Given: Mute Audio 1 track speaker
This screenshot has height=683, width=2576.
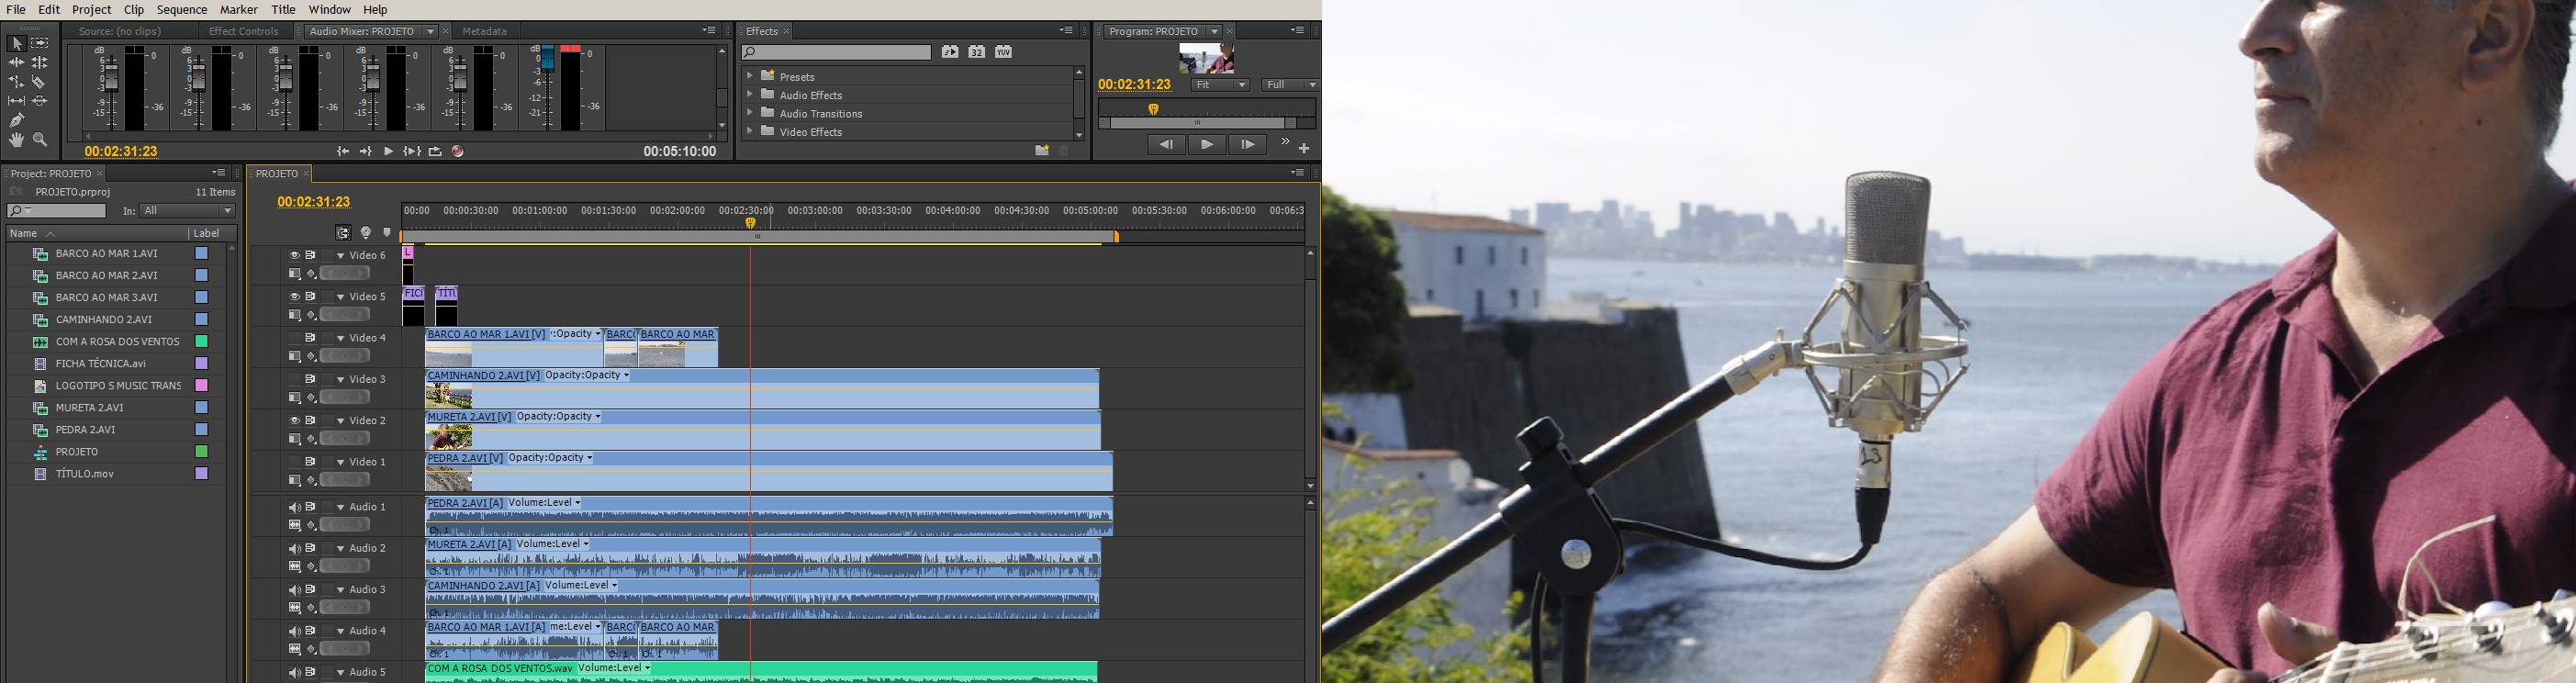Looking at the screenshot, I should (x=294, y=507).
